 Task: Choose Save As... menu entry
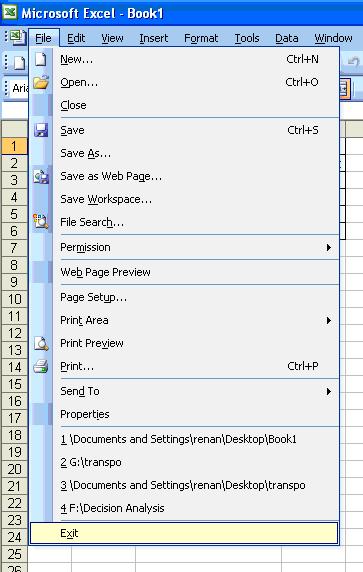coord(185,154)
